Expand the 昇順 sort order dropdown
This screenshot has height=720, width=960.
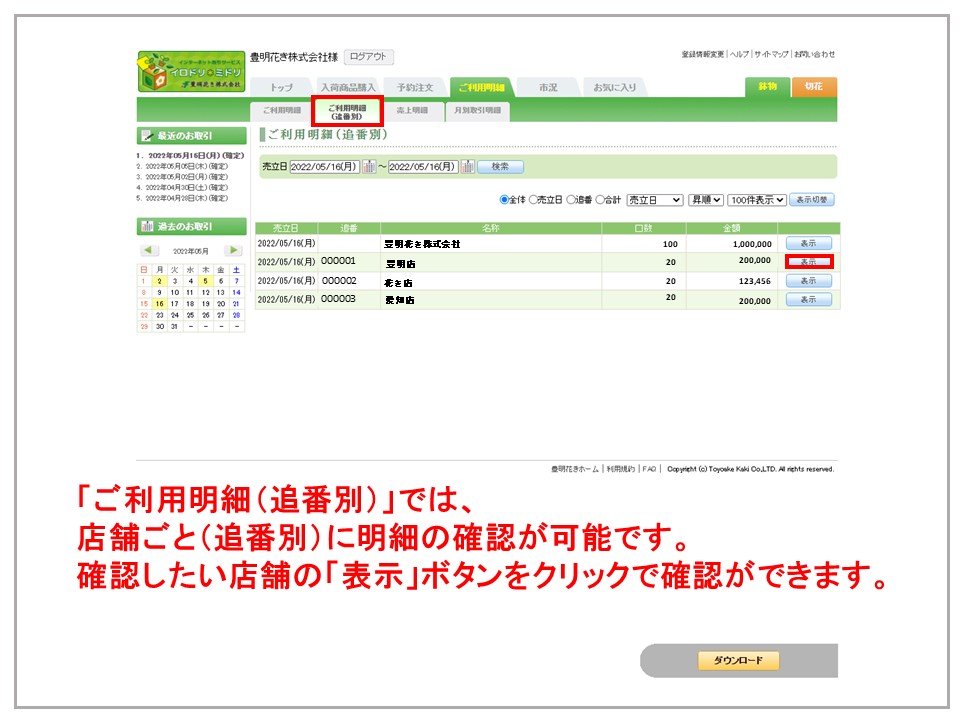tap(705, 200)
